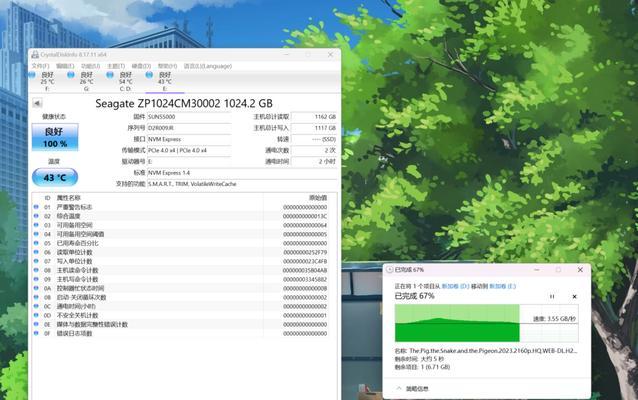Open the 文件(F) menu in CrystalDiskInfo
638x400 pixels.
40,66
